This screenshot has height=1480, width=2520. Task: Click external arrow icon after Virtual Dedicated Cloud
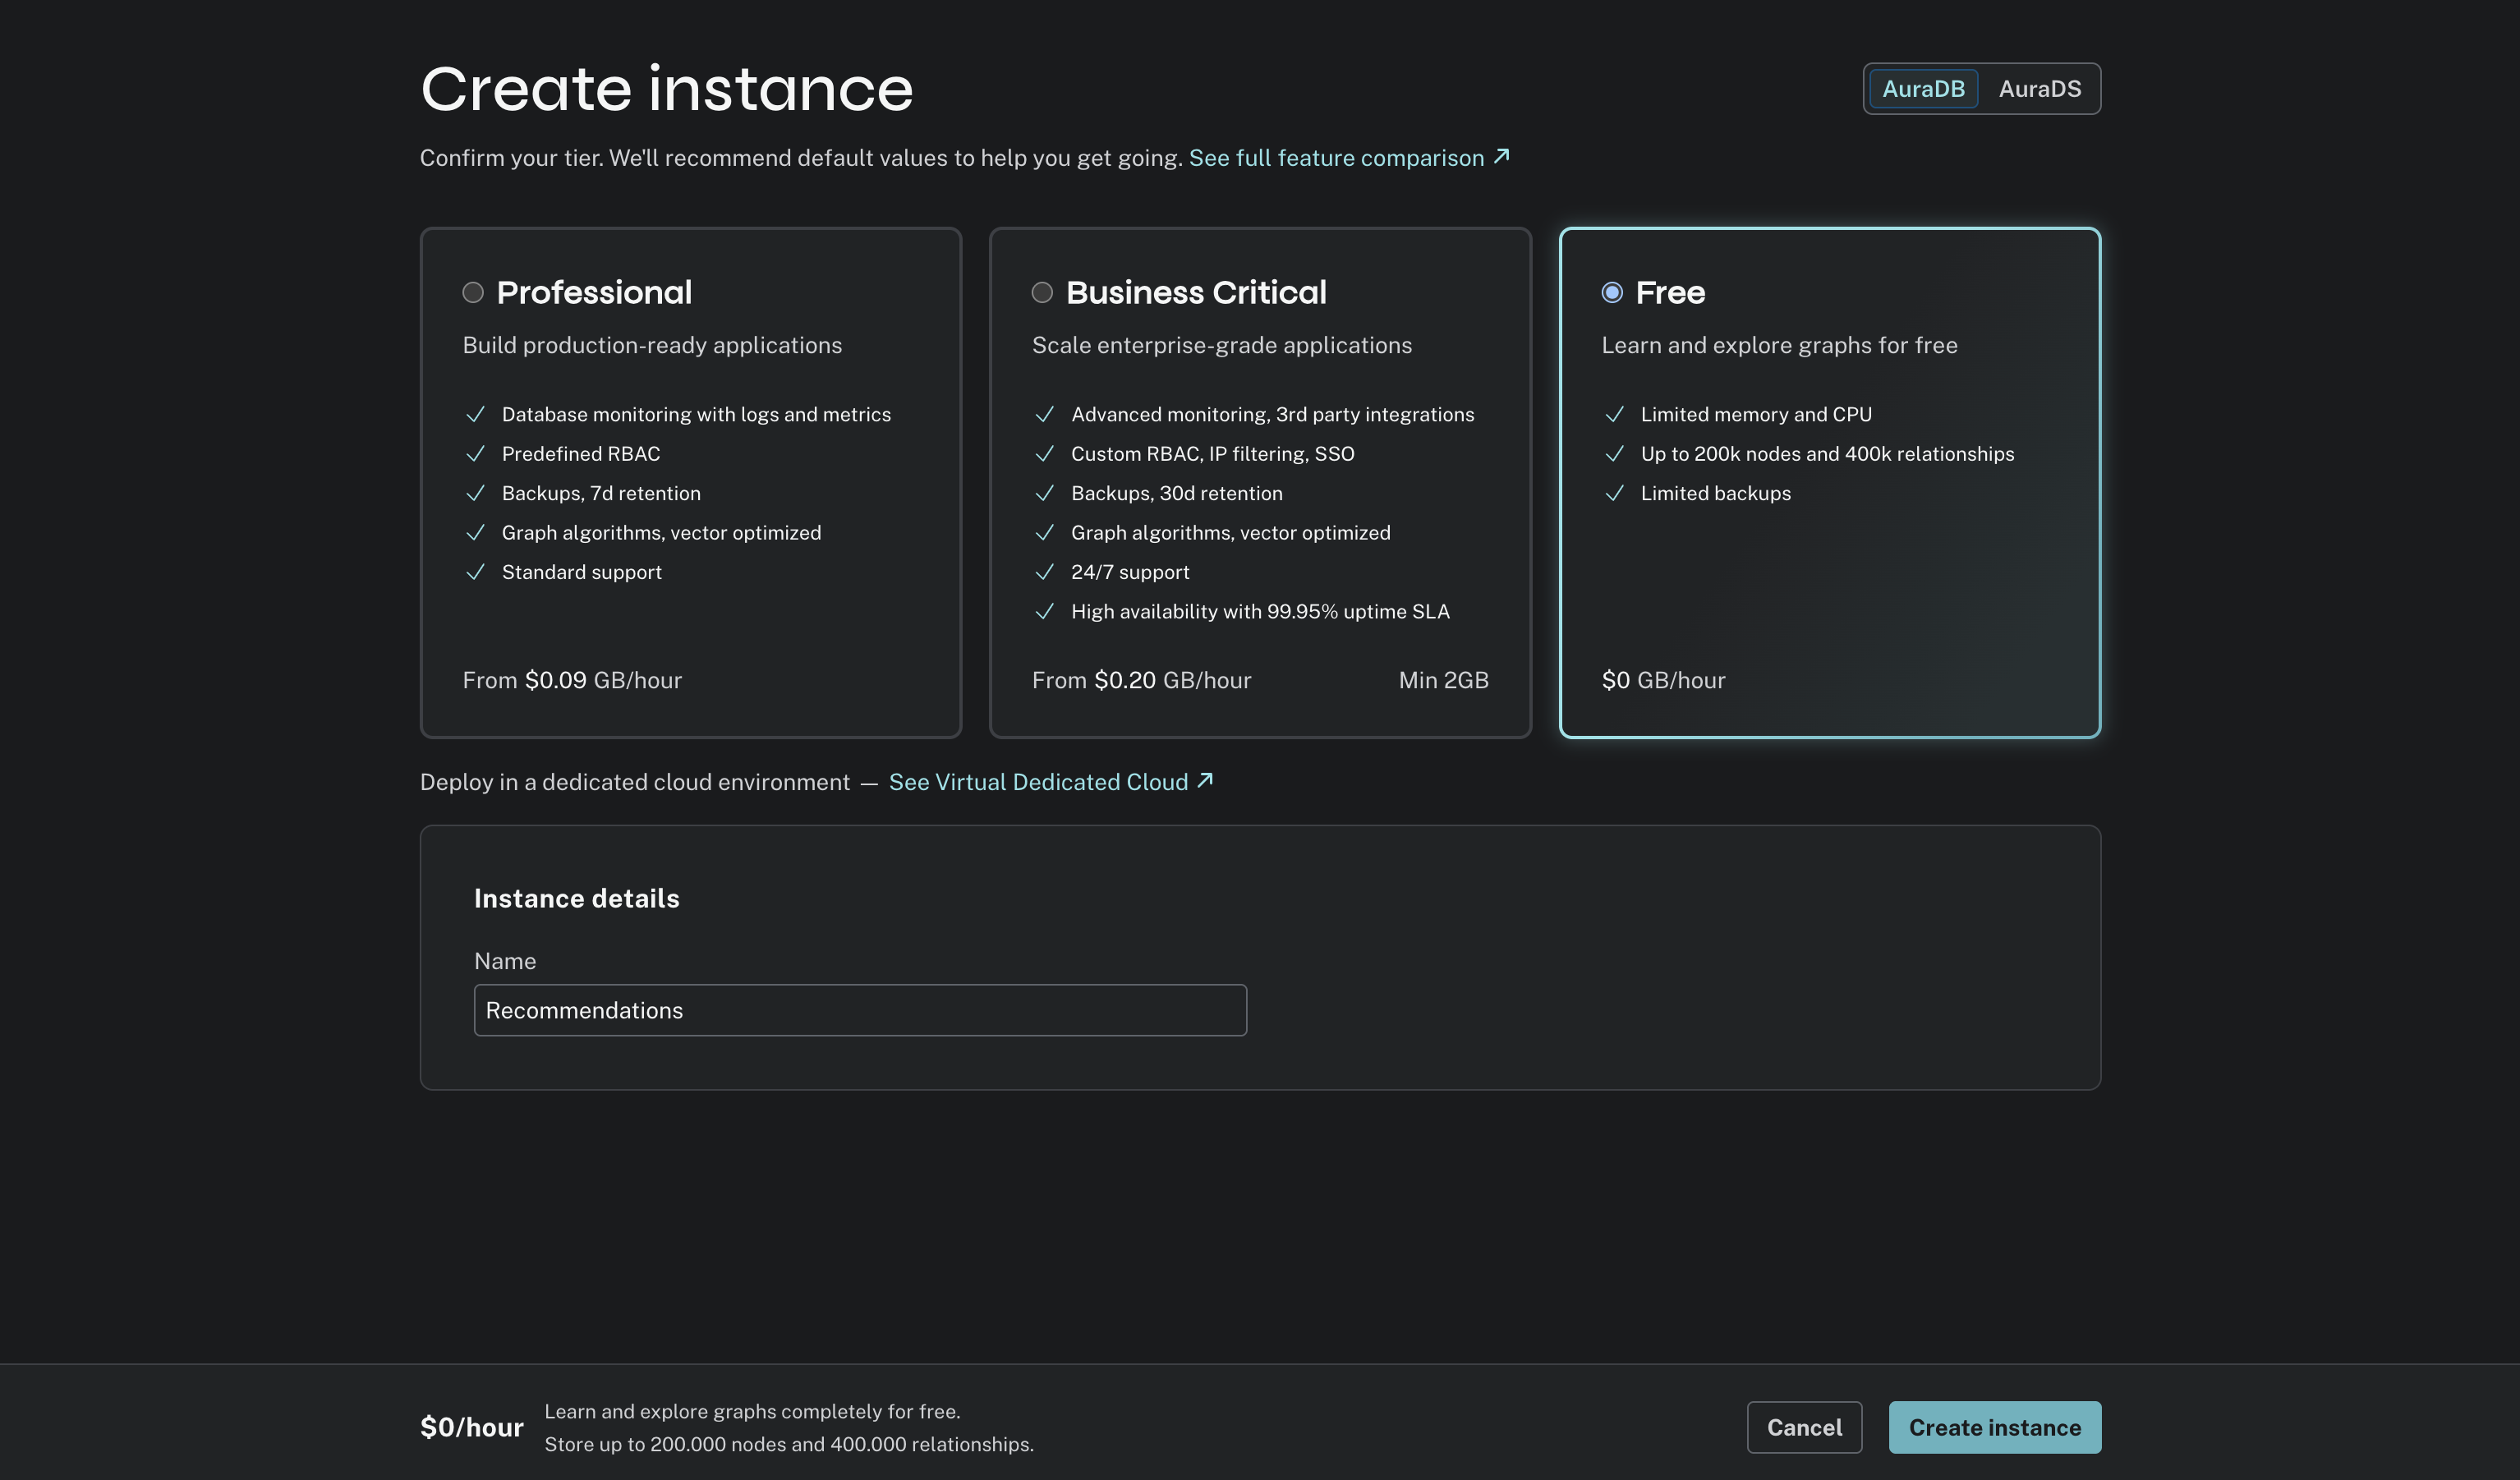[1205, 780]
